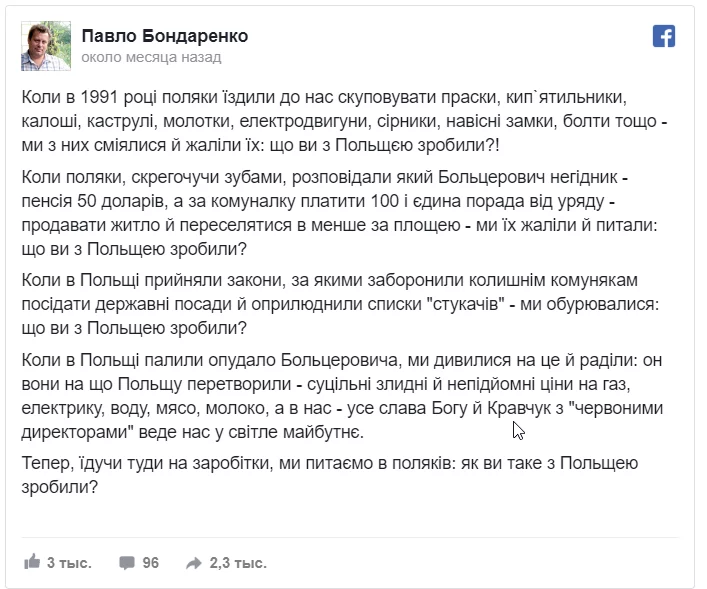The image size is (707, 589).
Task: View the '2,3 тыс.' shares count
Action: click(238, 563)
